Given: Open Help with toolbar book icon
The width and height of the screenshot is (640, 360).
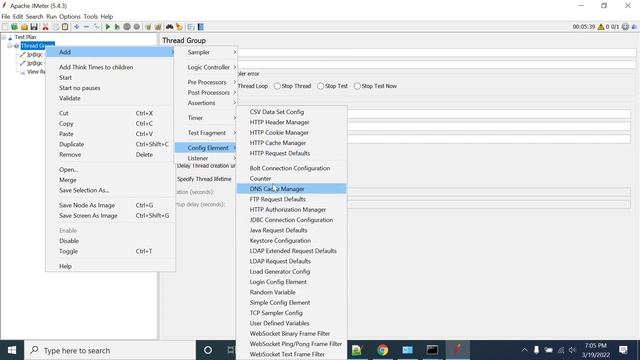Looking at the screenshot, I should click(x=200, y=27).
